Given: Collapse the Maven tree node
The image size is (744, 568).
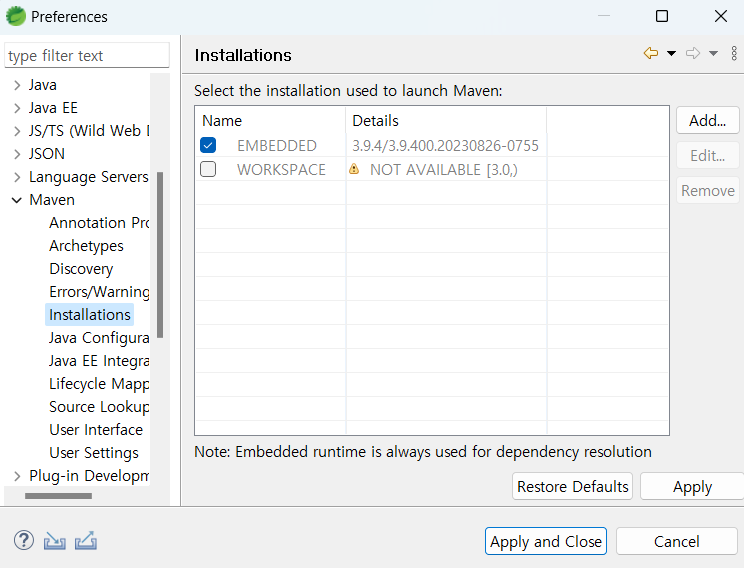Looking at the screenshot, I should tap(17, 200).
